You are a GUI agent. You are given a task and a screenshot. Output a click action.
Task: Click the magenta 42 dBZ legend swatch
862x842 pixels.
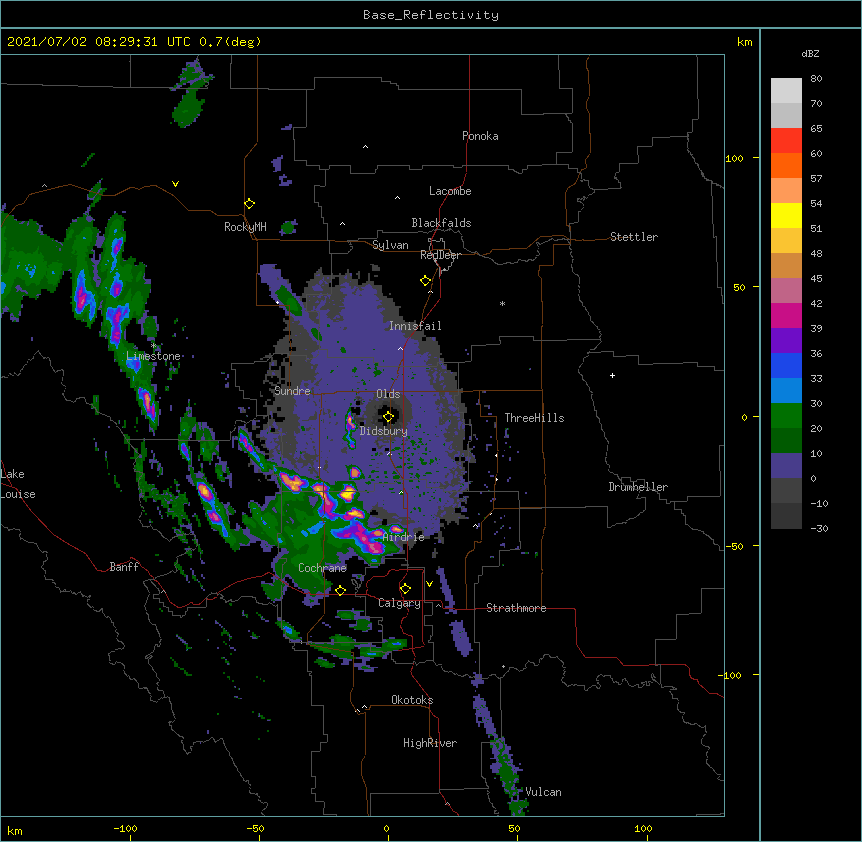pyautogui.click(x=786, y=315)
